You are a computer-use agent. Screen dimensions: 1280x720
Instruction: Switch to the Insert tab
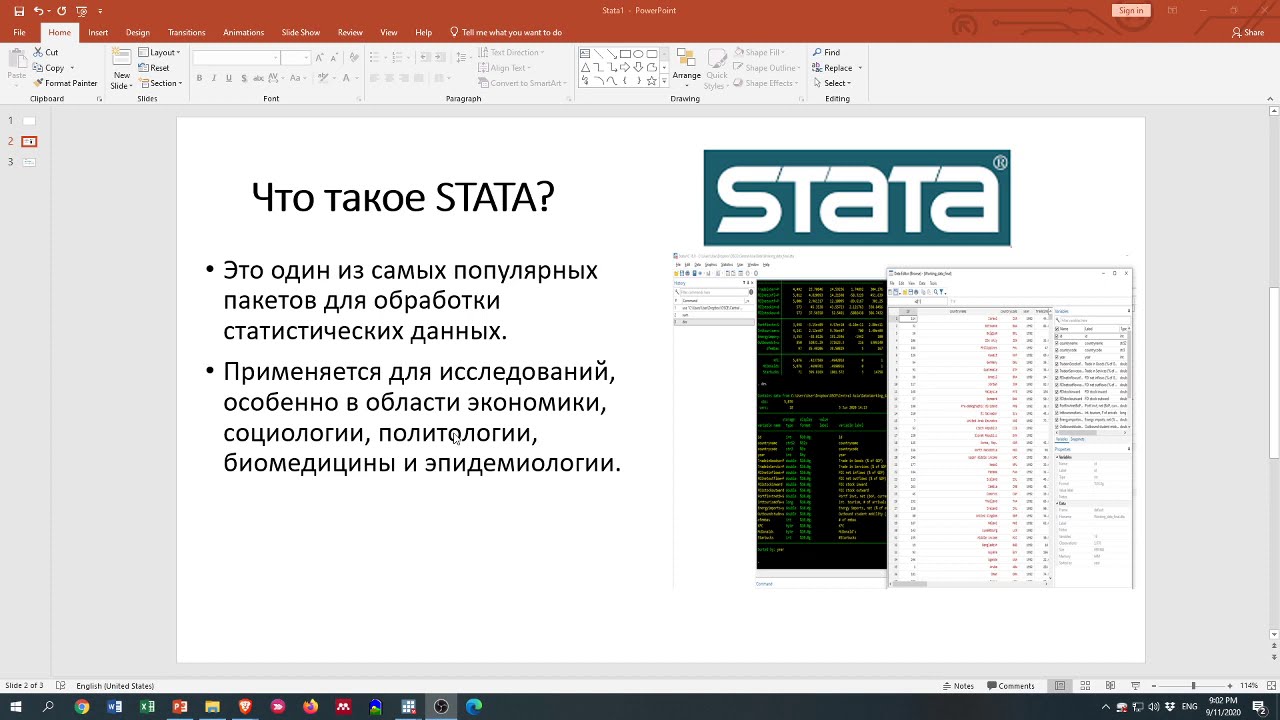98,32
